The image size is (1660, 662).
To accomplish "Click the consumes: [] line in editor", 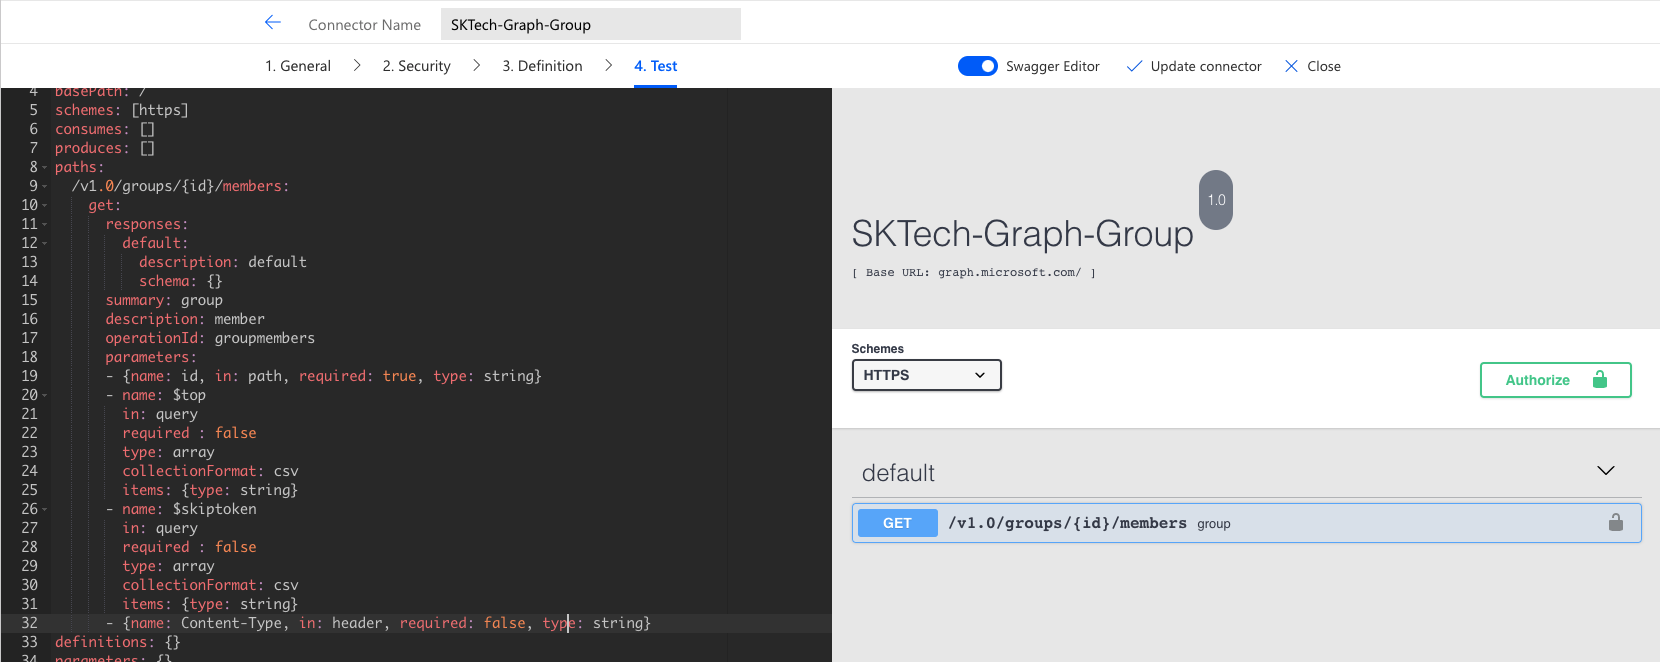I will pos(105,129).
